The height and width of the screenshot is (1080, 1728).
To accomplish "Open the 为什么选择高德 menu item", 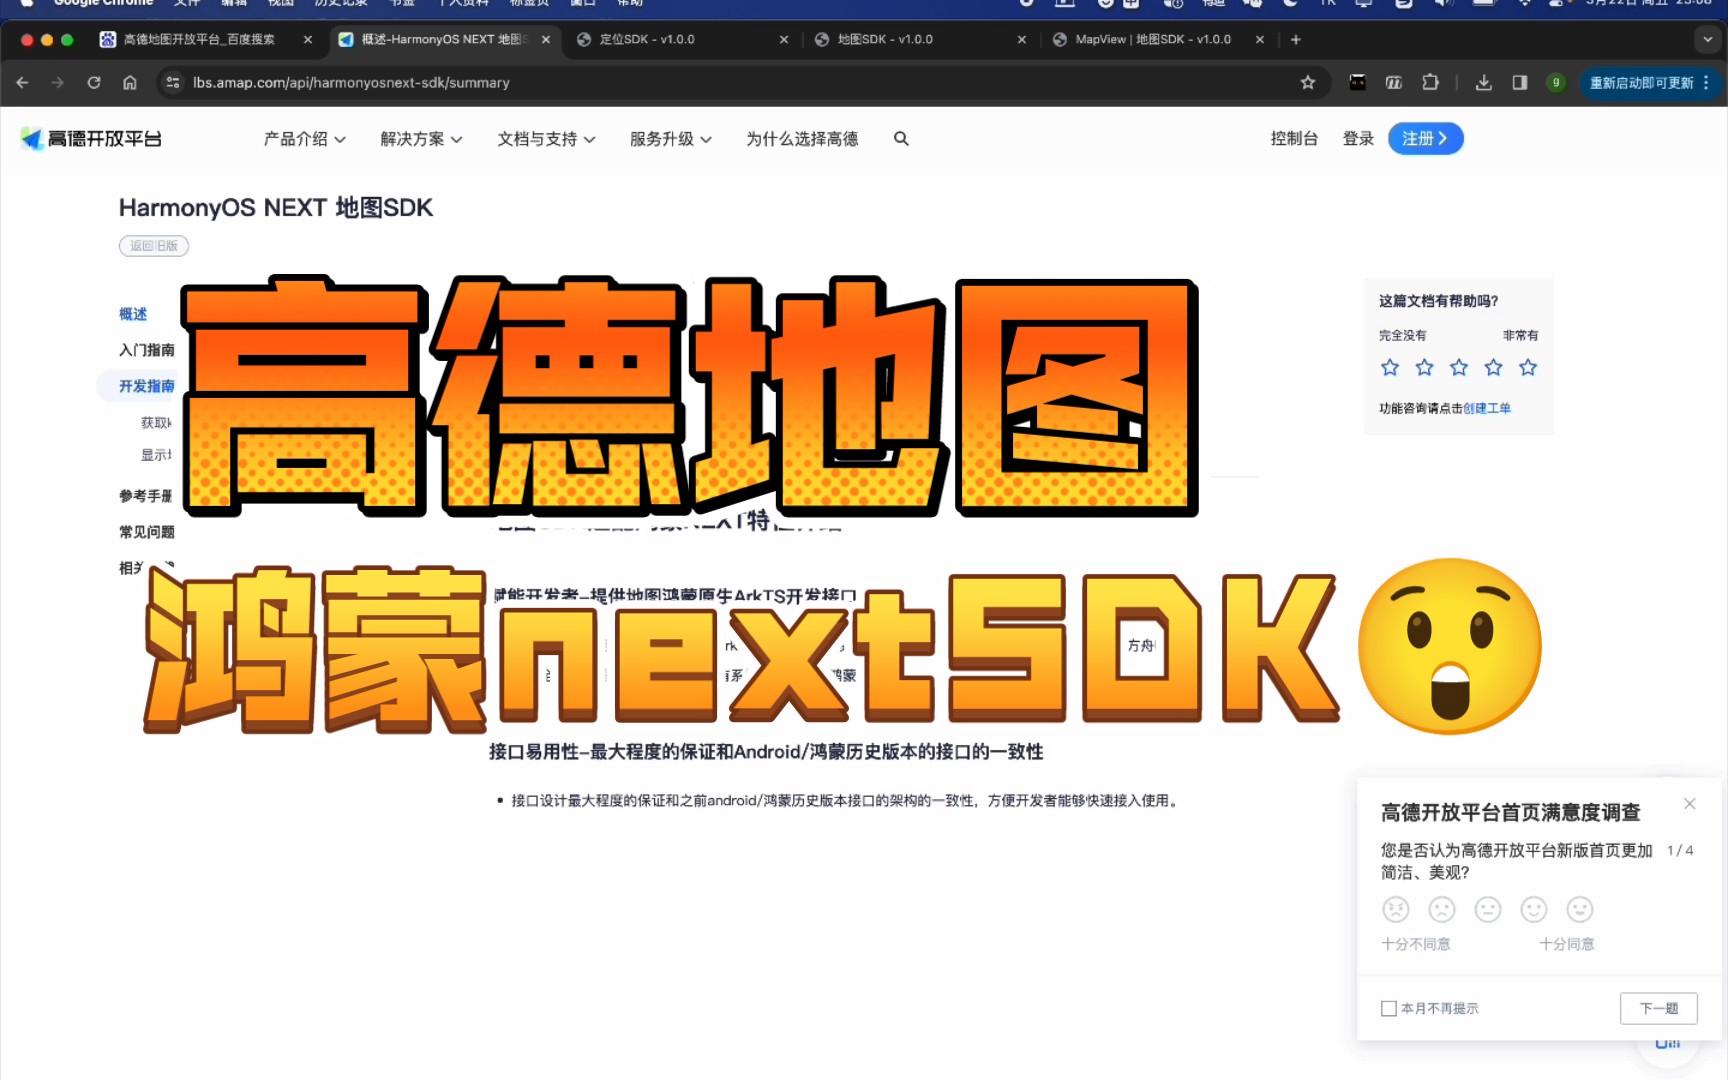I will click(802, 139).
